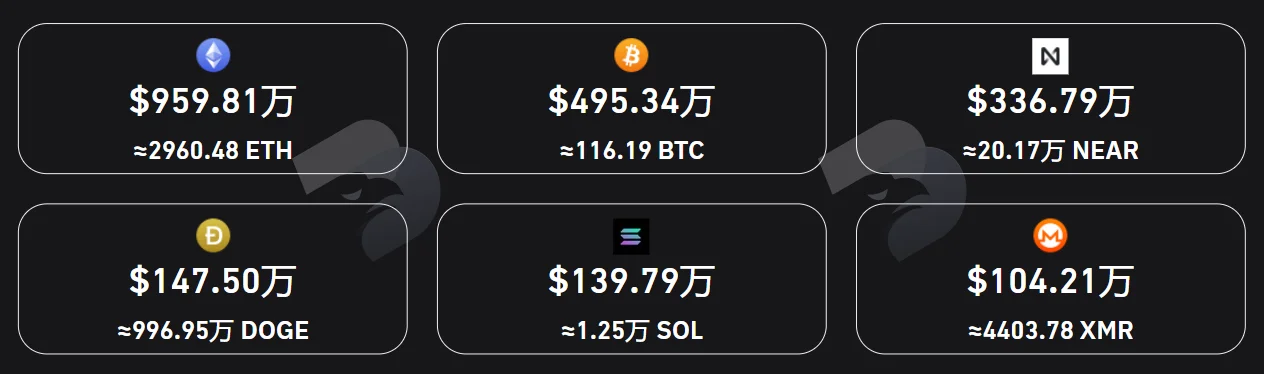Click the Dogecoin gold coin icon
Image resolution: width=1264 pixels, height=374 pixels.
point(212,236)
